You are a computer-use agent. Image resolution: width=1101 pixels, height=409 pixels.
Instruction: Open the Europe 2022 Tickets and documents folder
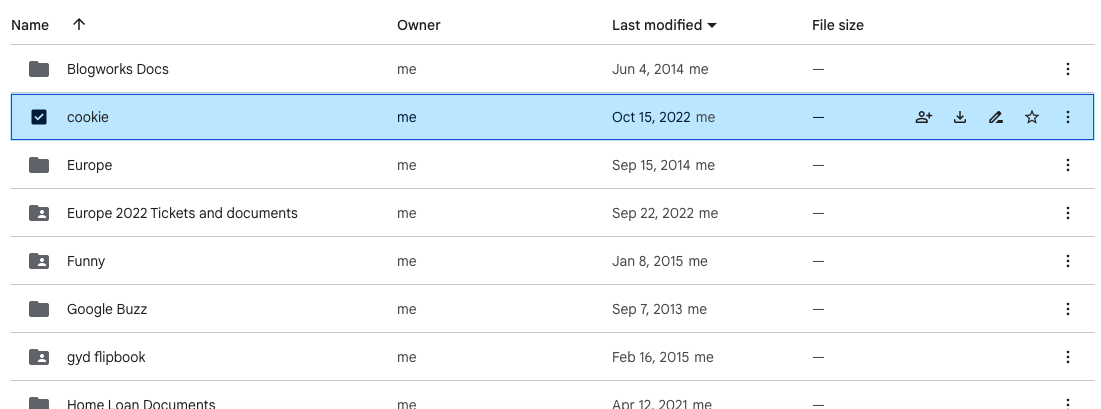coord(182,213)
